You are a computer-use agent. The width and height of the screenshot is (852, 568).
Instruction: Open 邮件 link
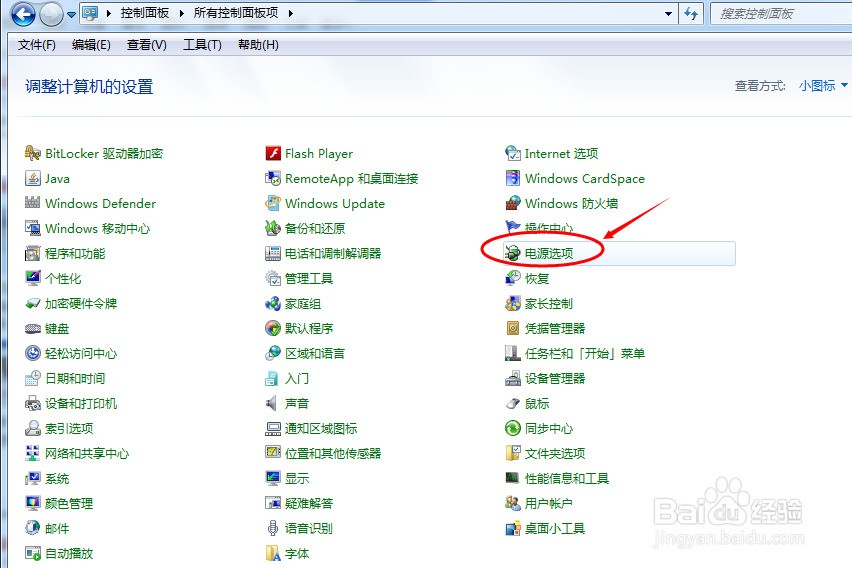pos(57,528)
